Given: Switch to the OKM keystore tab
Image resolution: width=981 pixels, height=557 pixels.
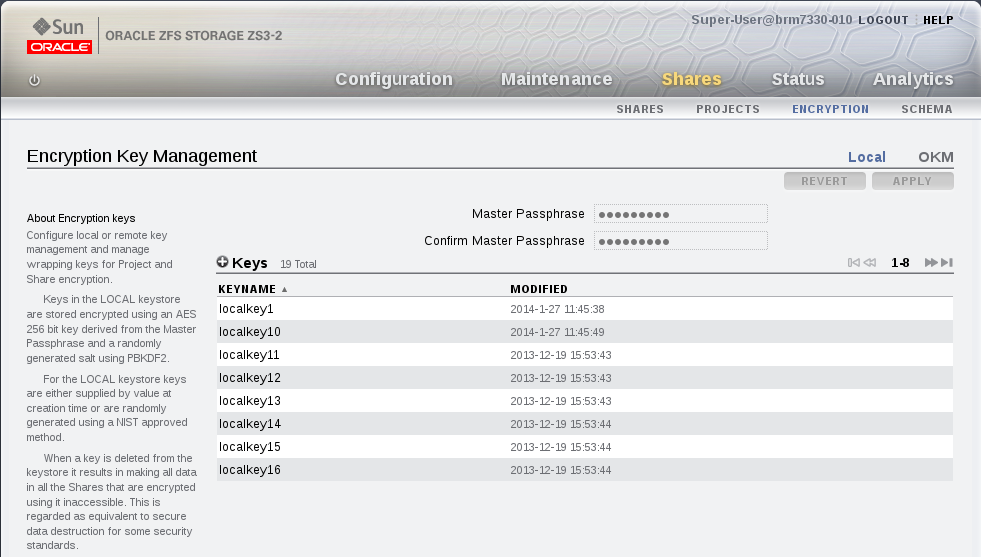Looking at the screenshot, I should click(x=935, y=157).
